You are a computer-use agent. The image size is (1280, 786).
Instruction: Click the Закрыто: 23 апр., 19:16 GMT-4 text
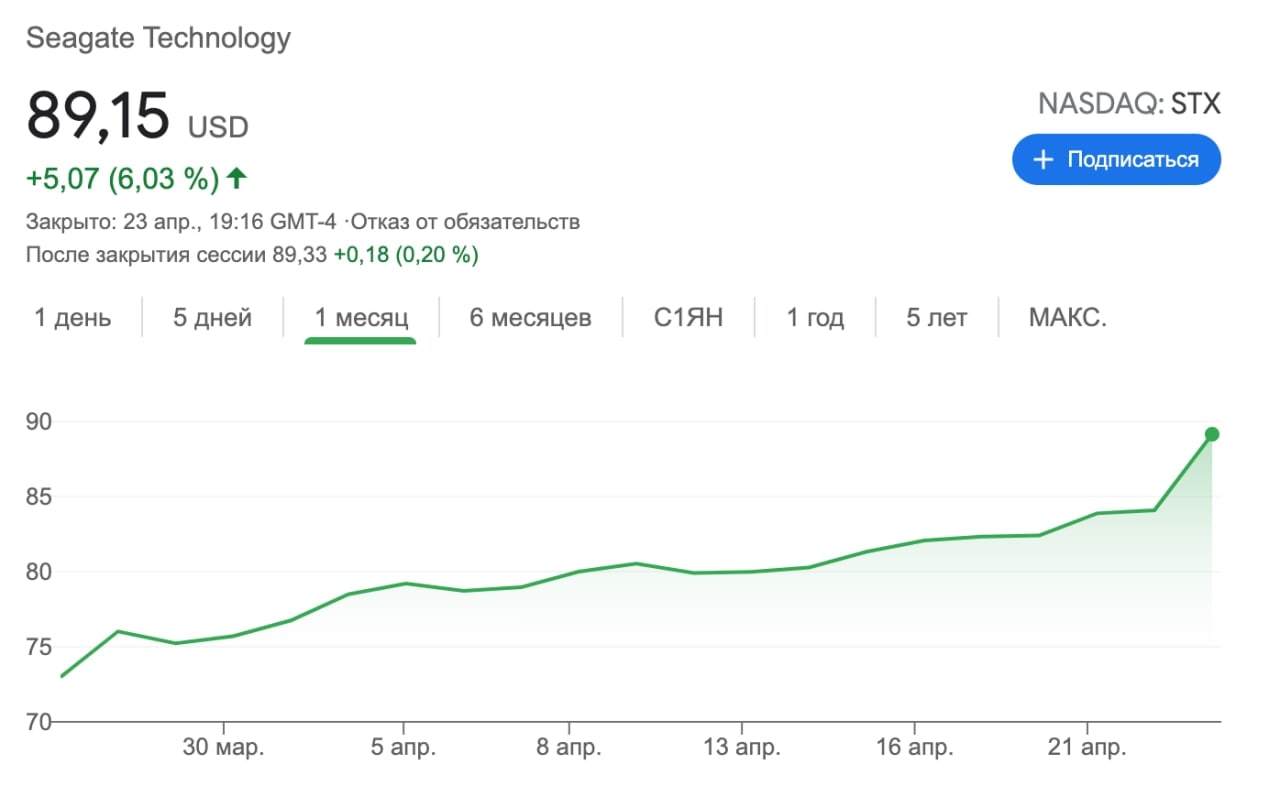181,221
